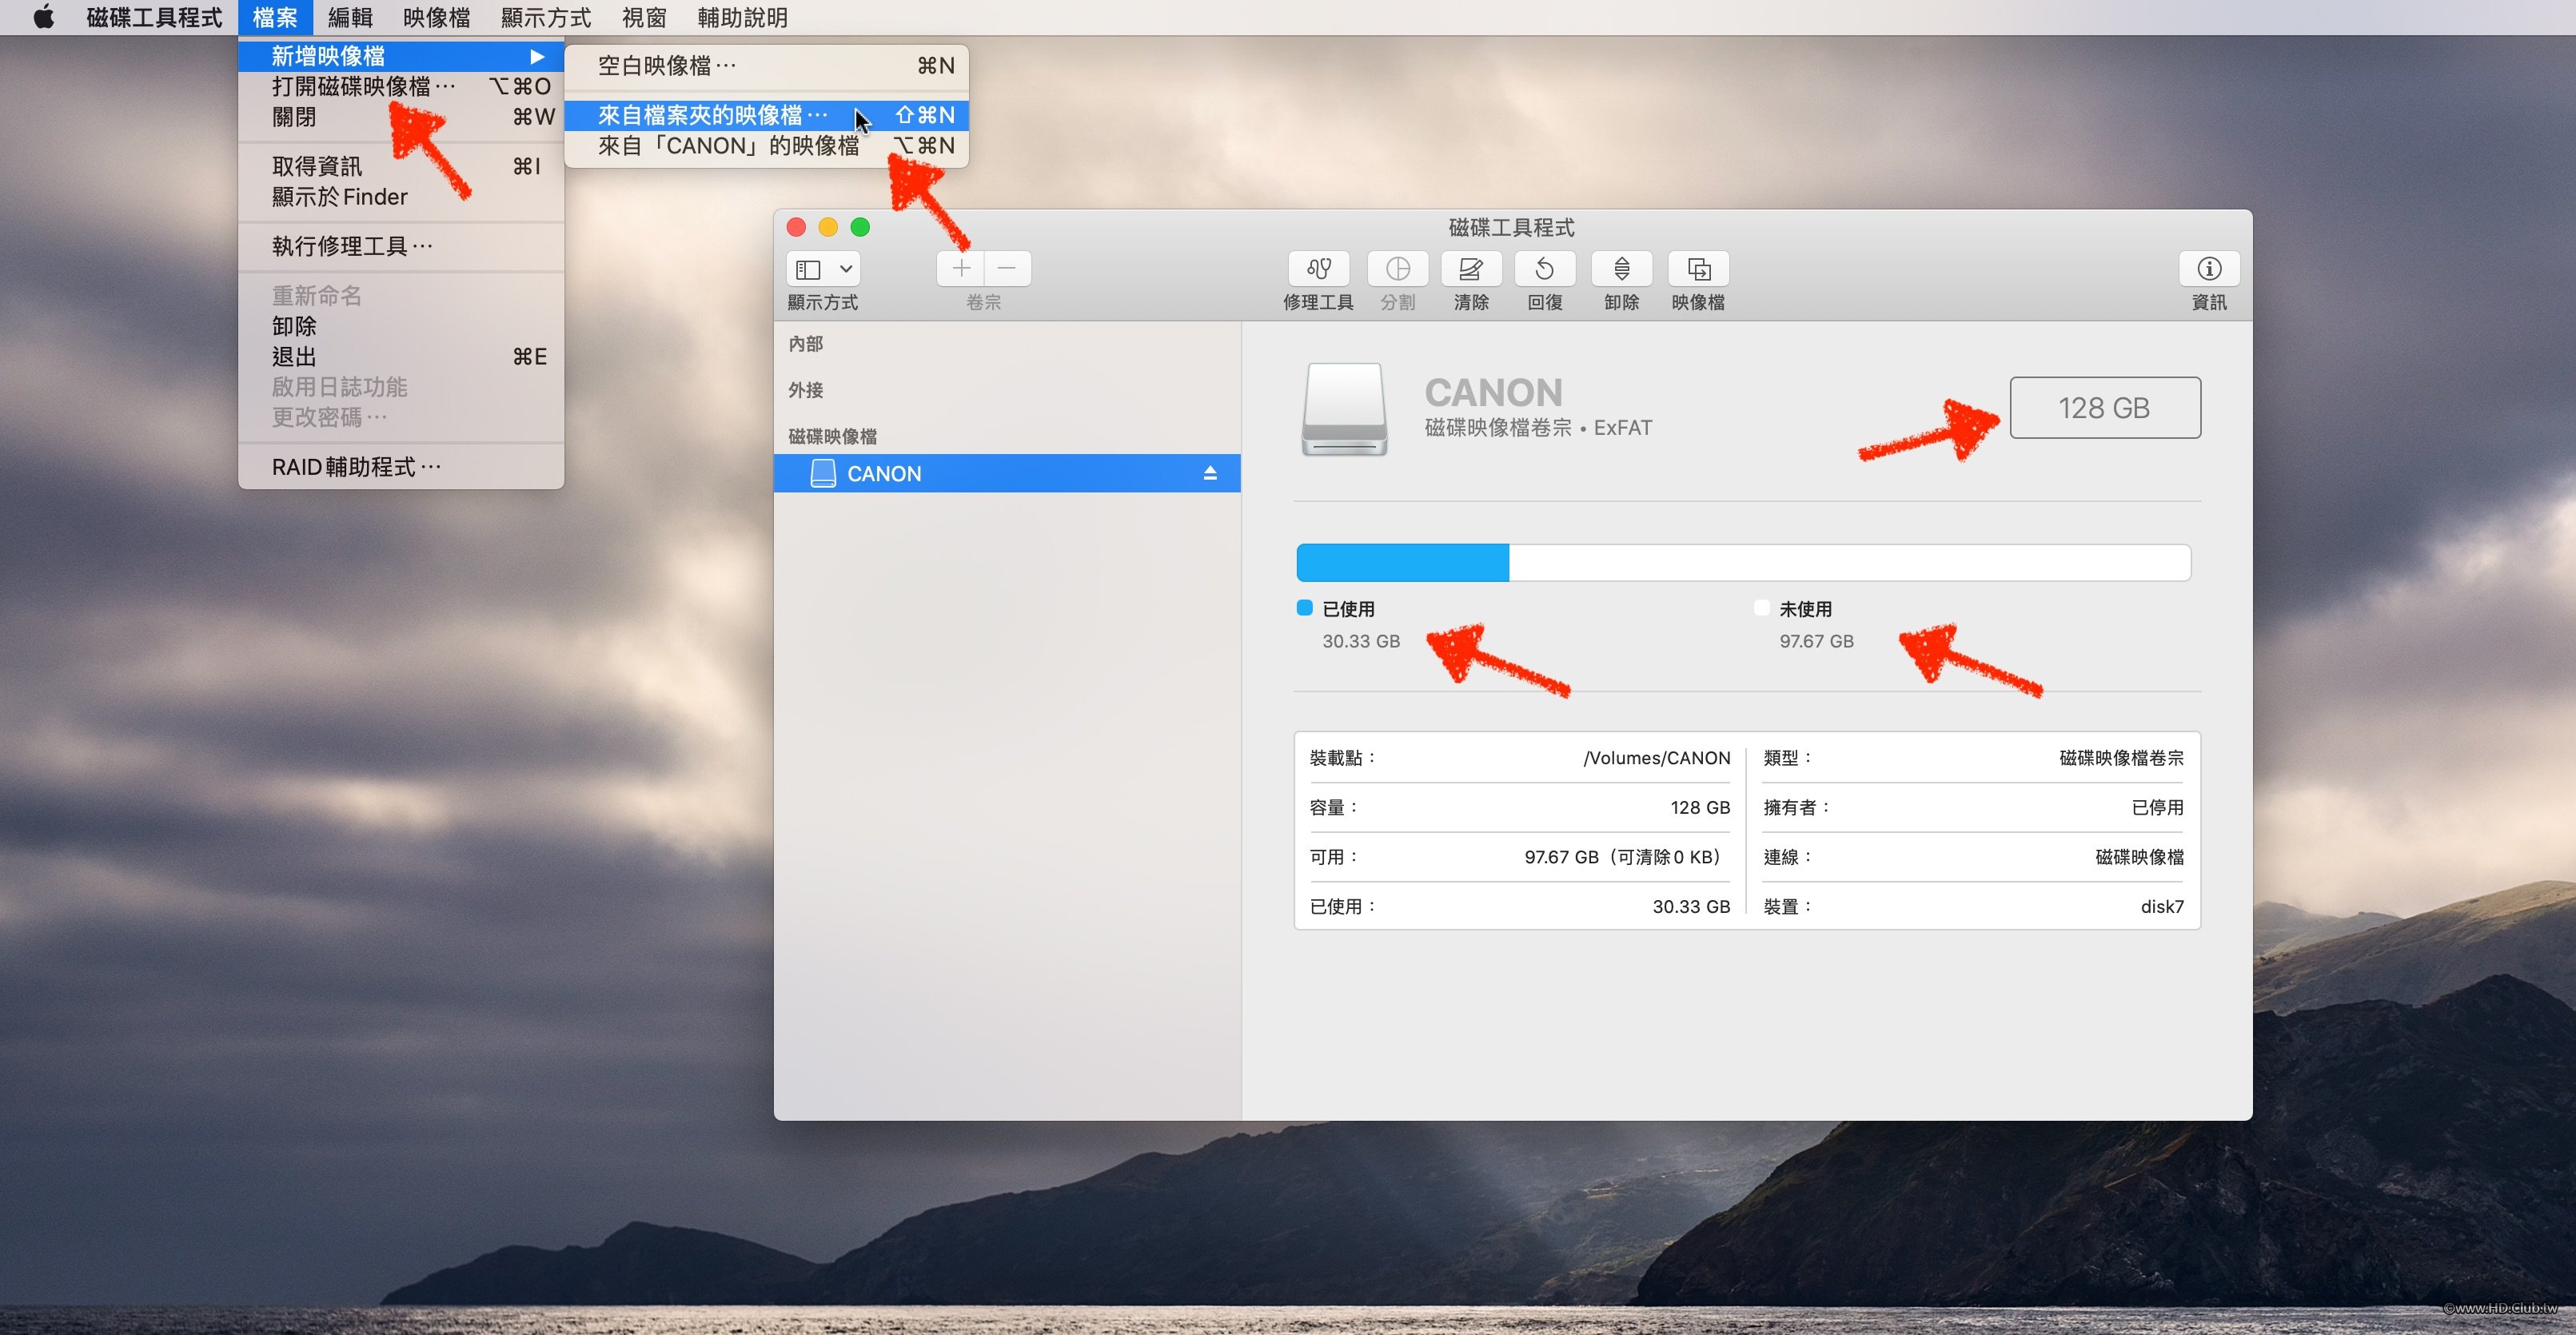Click the Erase (清除) toolbar icon
The image size is (2576, 1335).
click(x=1470, y=269)
